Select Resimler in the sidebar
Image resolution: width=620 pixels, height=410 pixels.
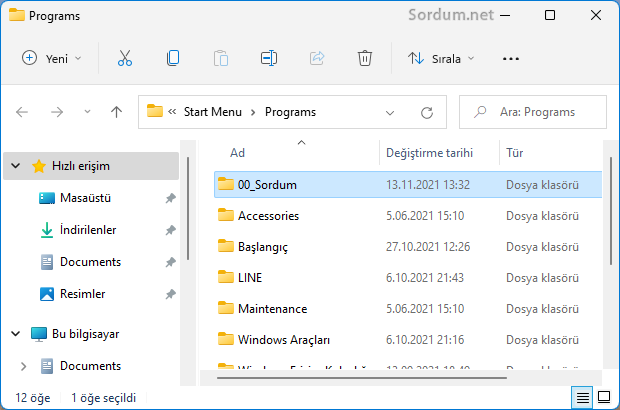83,294
